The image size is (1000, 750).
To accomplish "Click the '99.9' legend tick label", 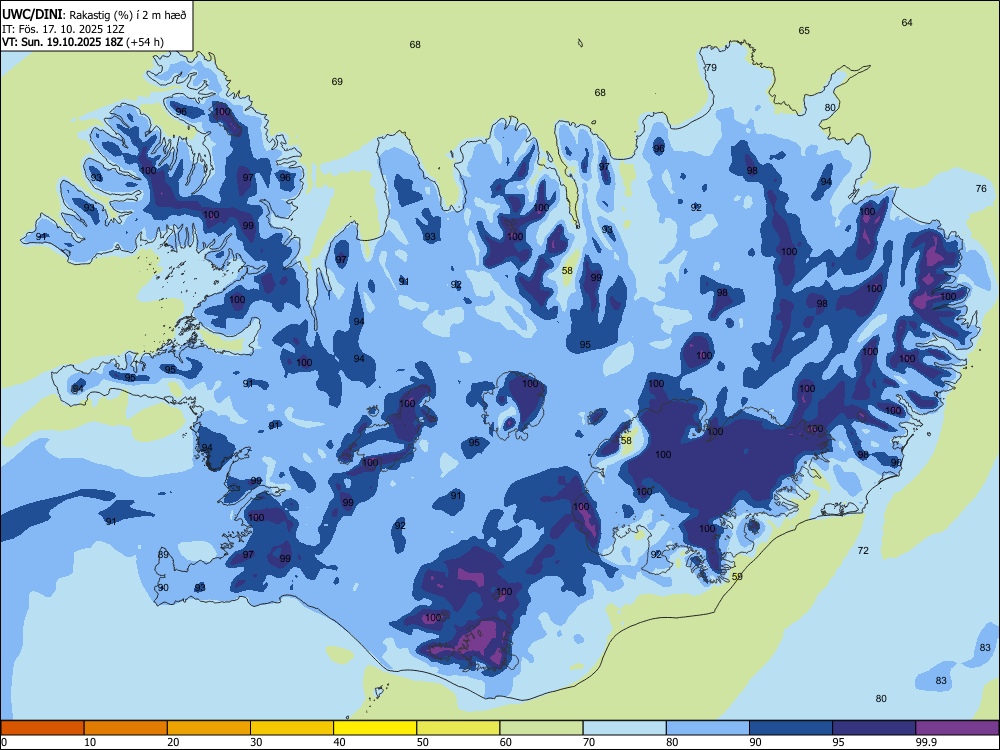I will (926, 742).
